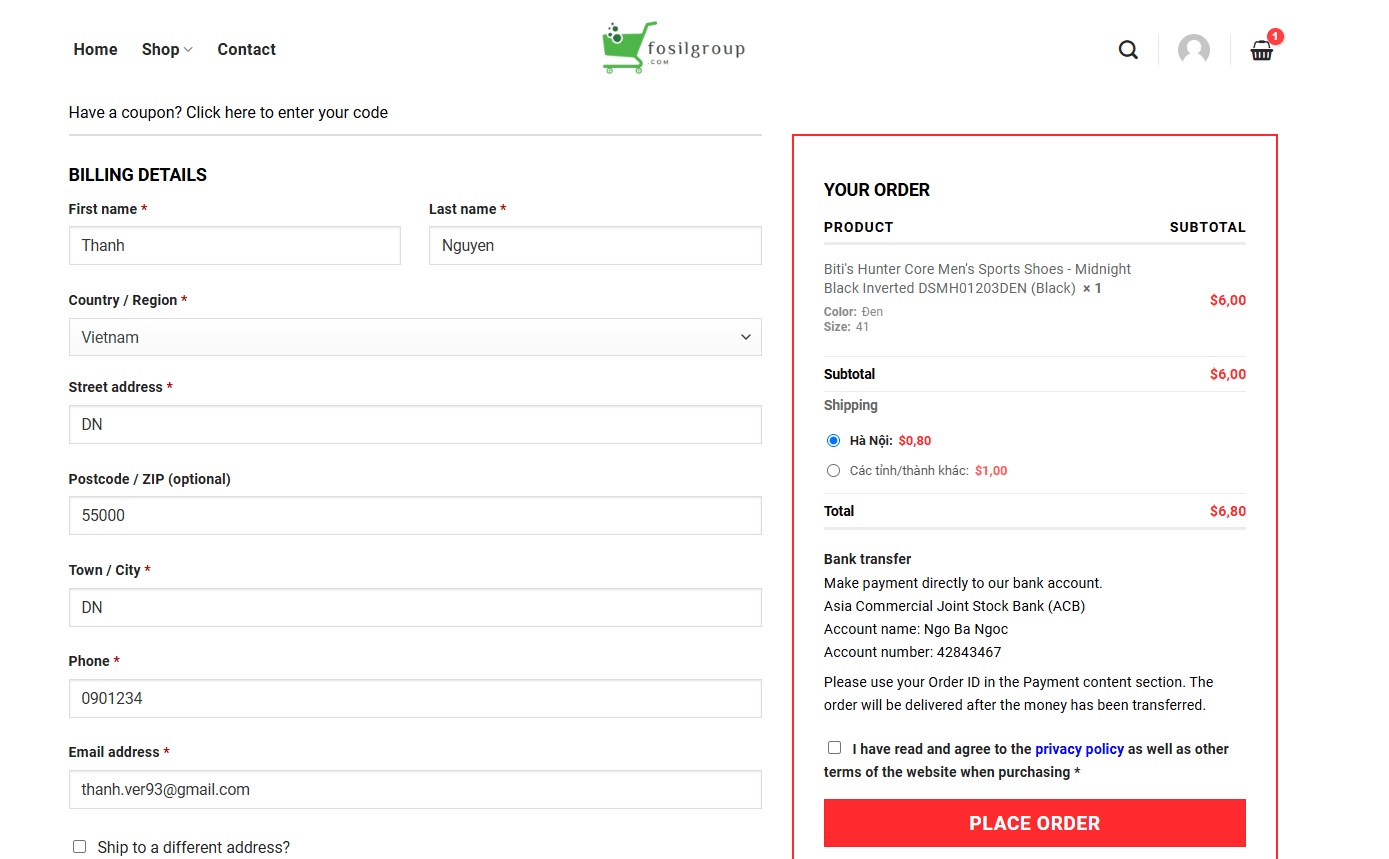The width and height of the screenshot is (1389, 859).
Task: Click into the Email address field
Action: click(415, 789)
